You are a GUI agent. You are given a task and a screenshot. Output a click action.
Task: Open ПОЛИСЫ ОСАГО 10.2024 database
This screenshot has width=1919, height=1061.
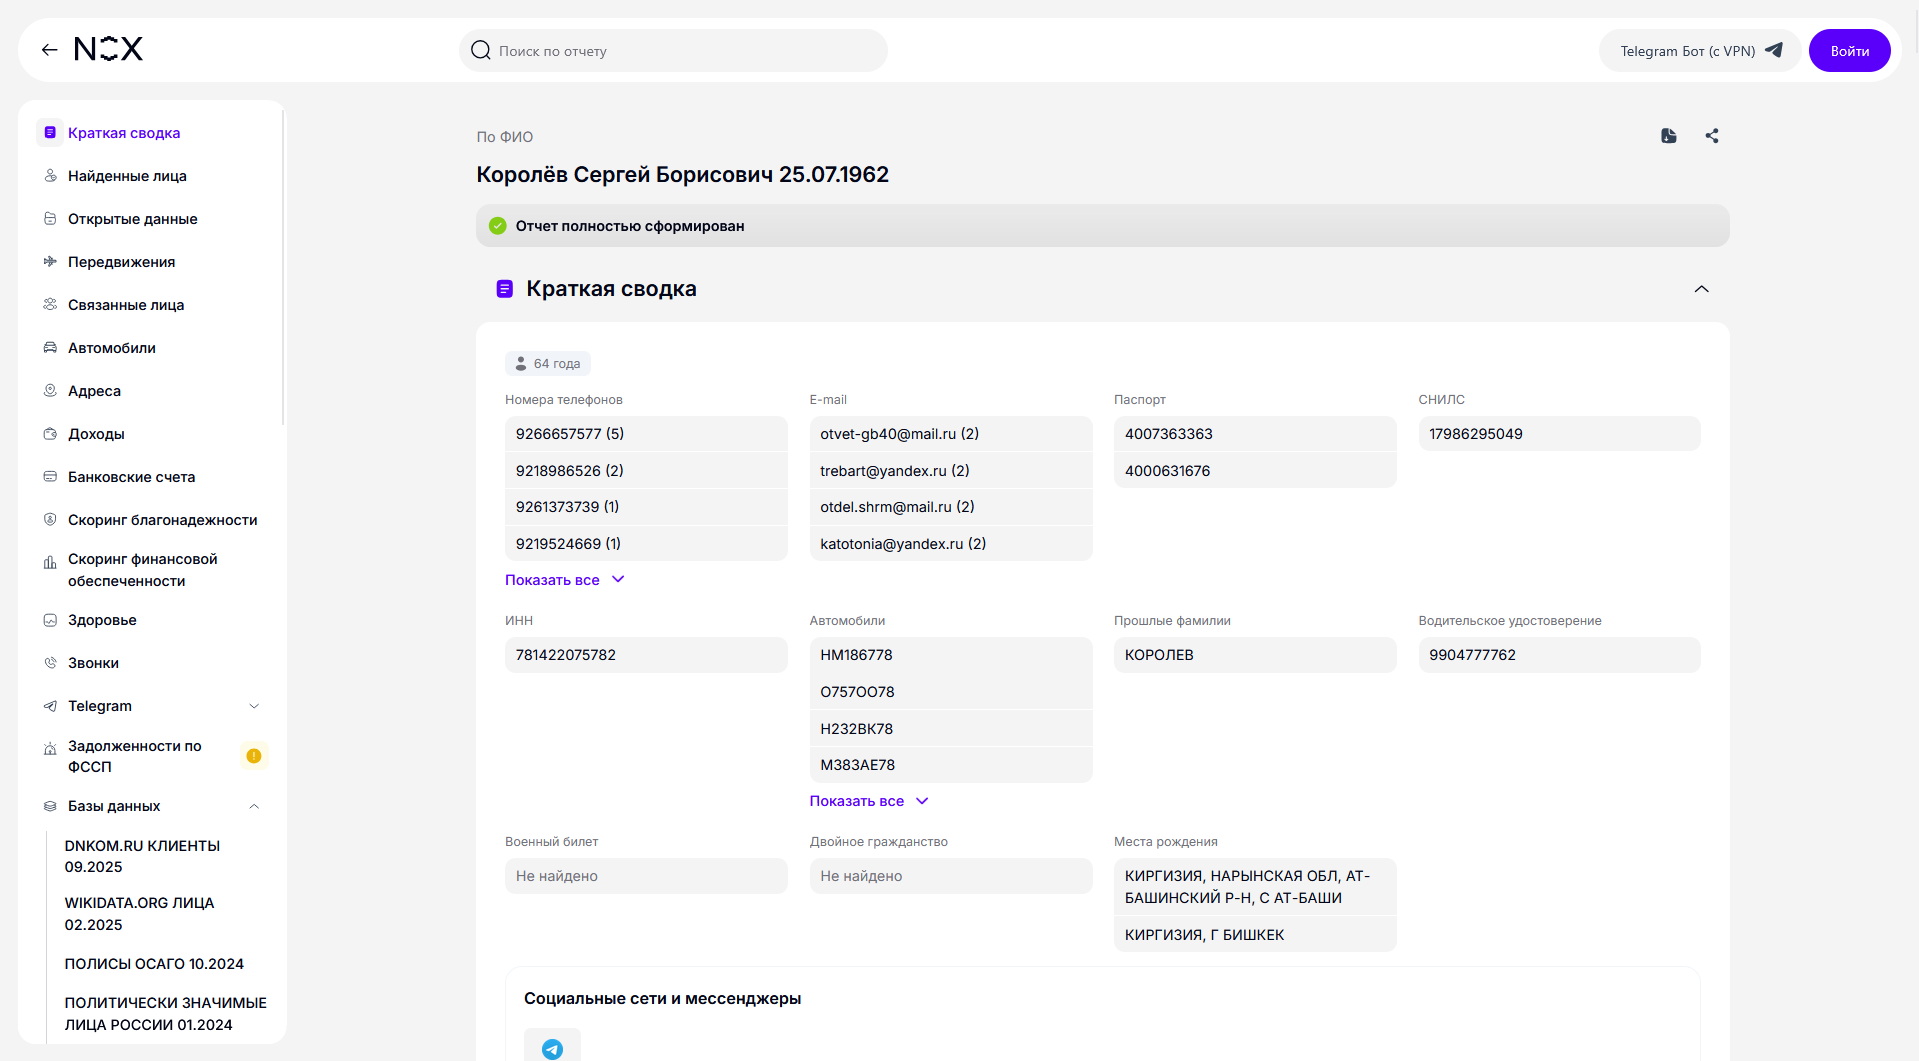tap(154, 964)
